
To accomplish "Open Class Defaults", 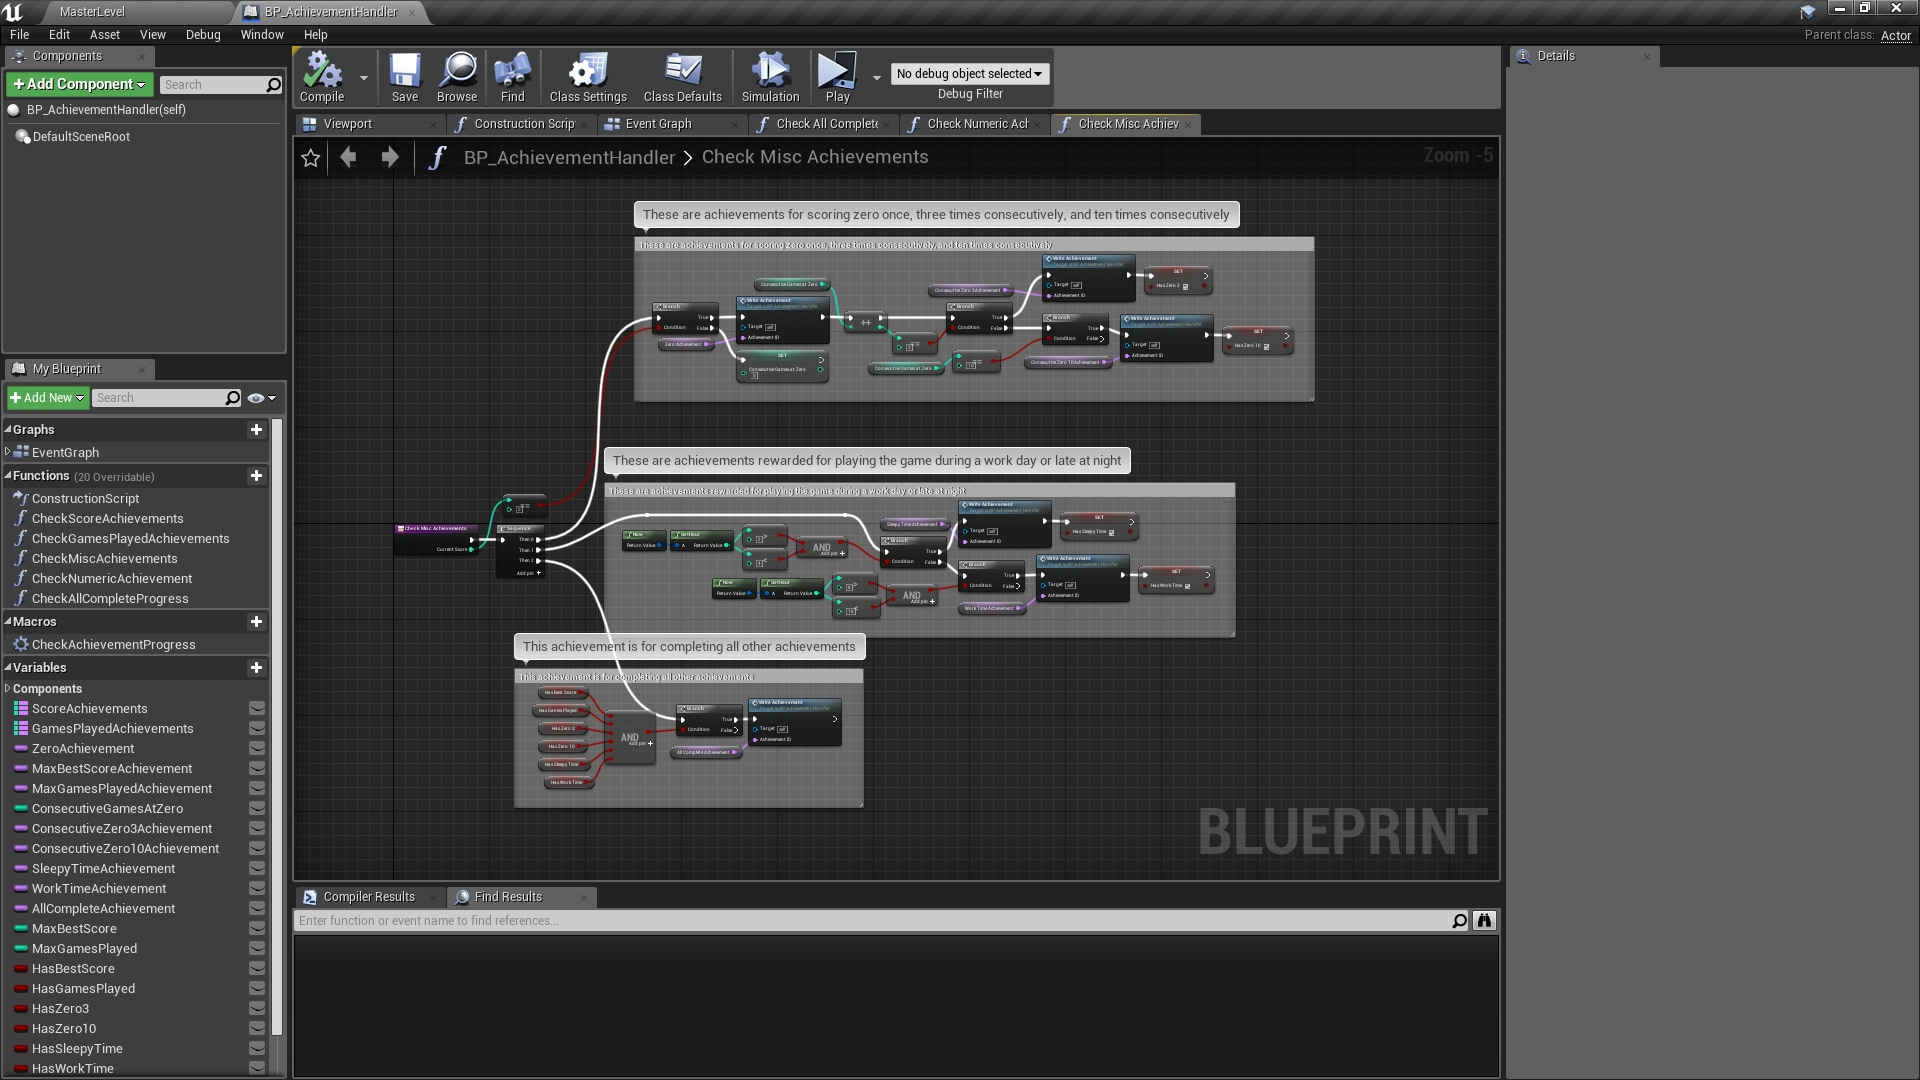I will [x=682, y=75].
